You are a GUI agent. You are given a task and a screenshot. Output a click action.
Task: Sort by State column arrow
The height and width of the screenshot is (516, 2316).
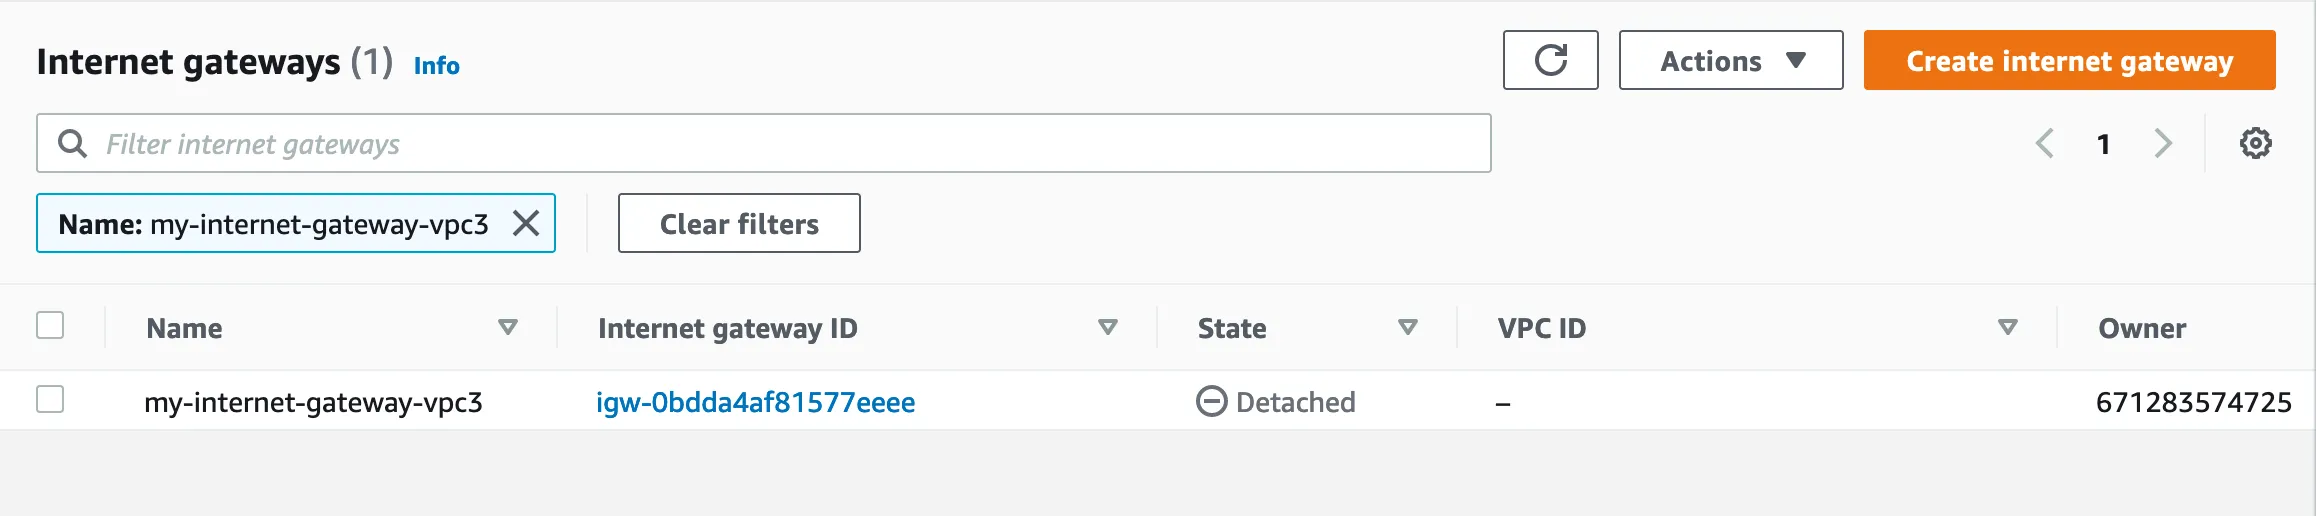(x=1408, y=328)
